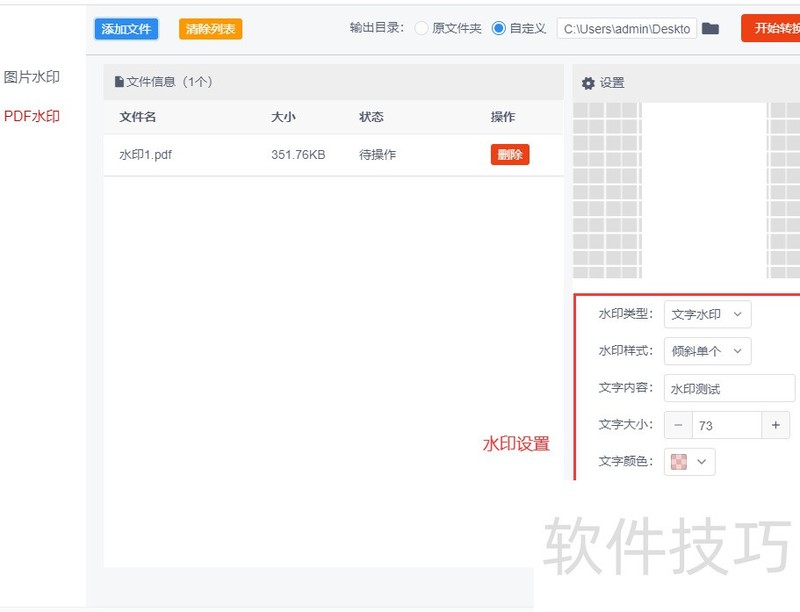Screen dimensions: 800x612
Task: Expand the 水印样式 dropdown
Action: coord(707,351)
